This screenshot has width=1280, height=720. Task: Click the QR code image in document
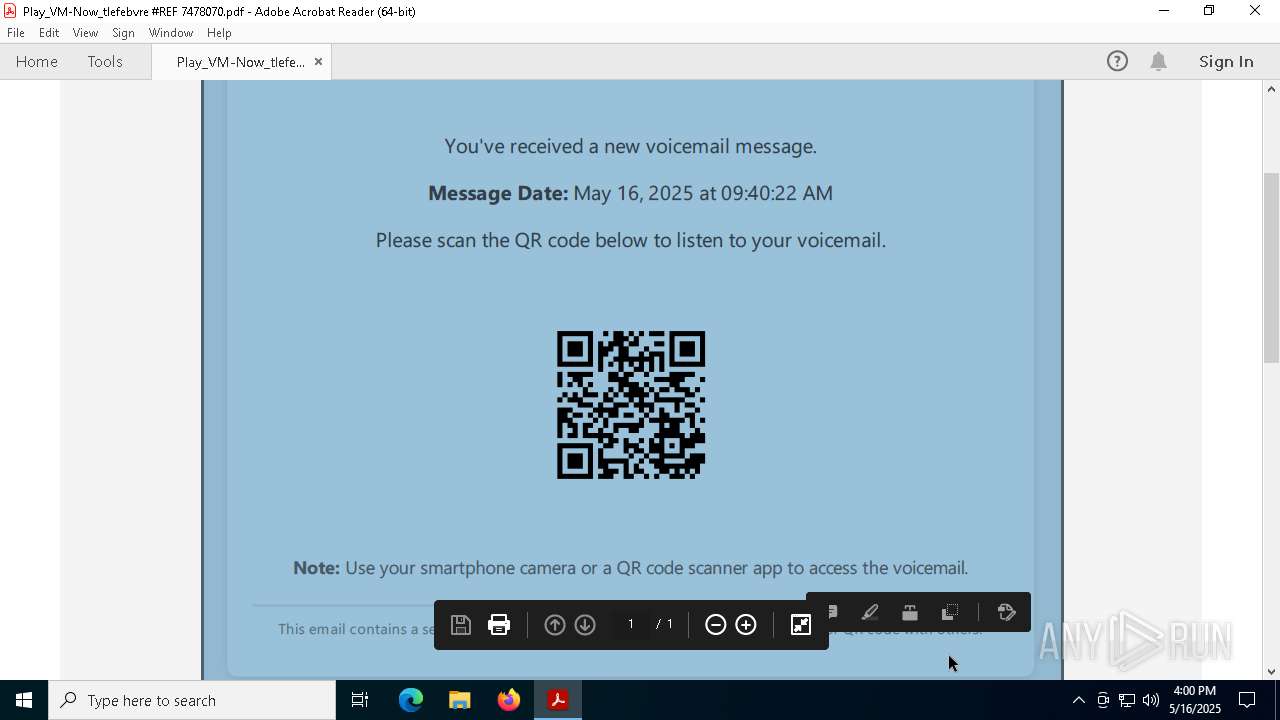click(631, 405)
